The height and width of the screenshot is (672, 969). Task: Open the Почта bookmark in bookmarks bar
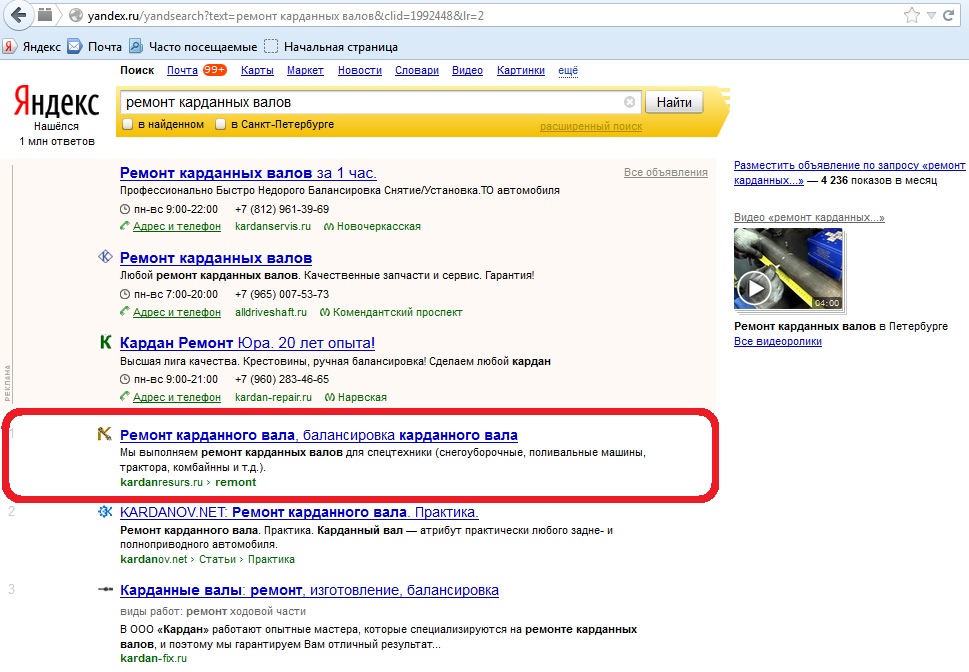click(x=95, y=46)
